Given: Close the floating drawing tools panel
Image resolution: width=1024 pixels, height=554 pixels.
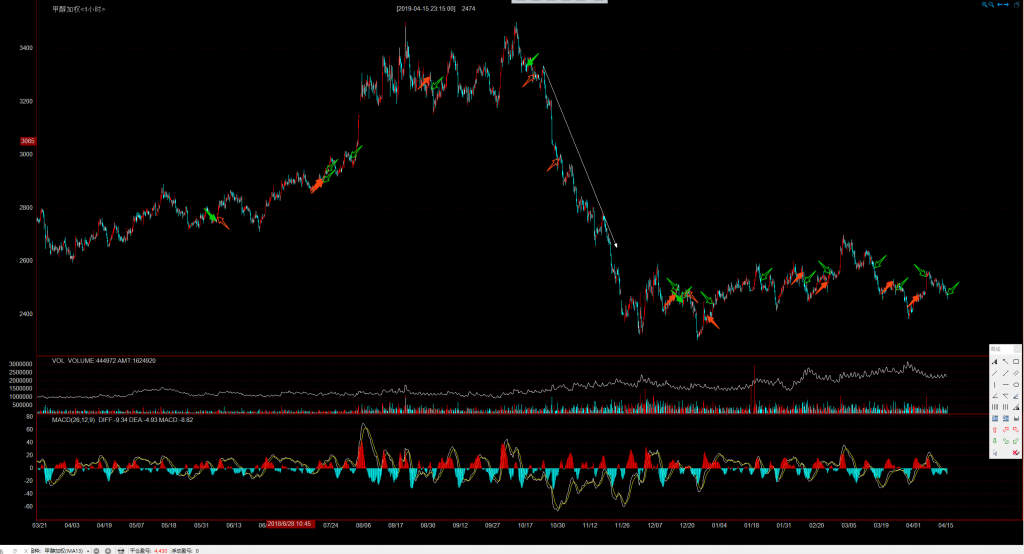Looking at the screenshot, I should click(x=1017, y=349).
